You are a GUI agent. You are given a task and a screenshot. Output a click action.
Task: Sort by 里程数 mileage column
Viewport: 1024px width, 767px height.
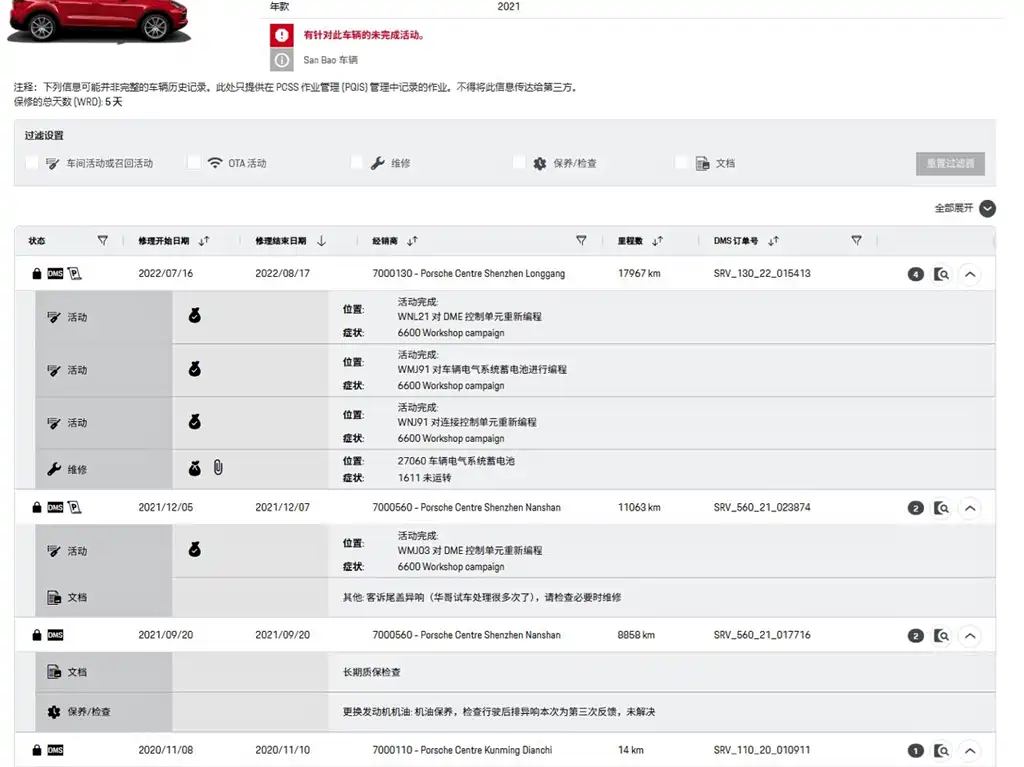tap(658, 240)
